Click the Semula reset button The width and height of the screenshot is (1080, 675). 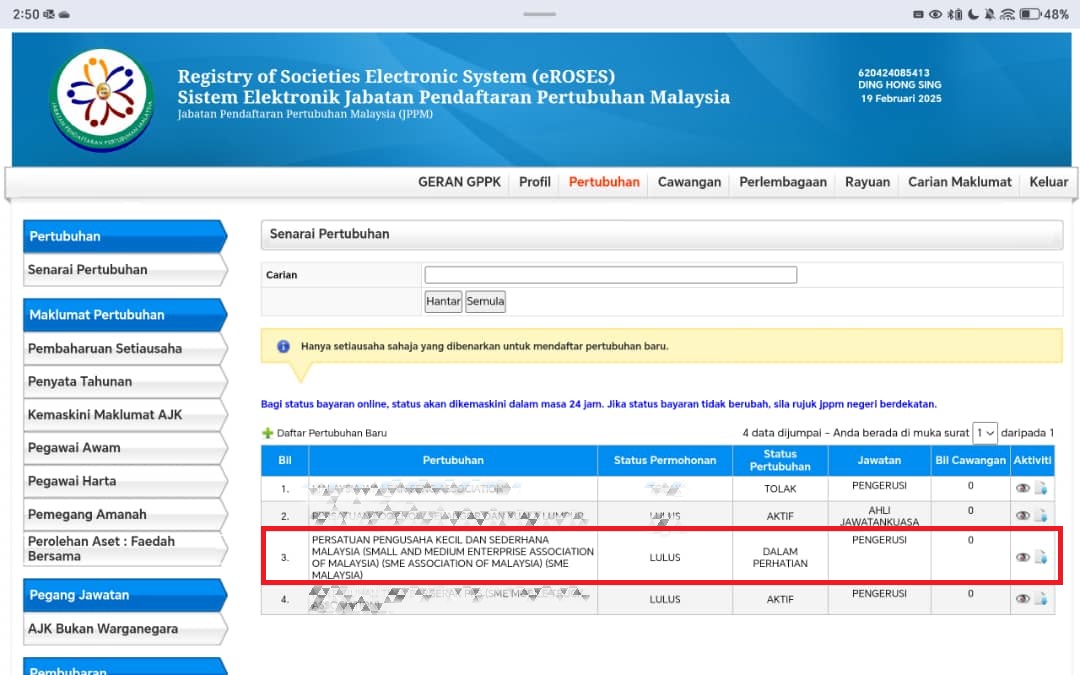point(486,301)
